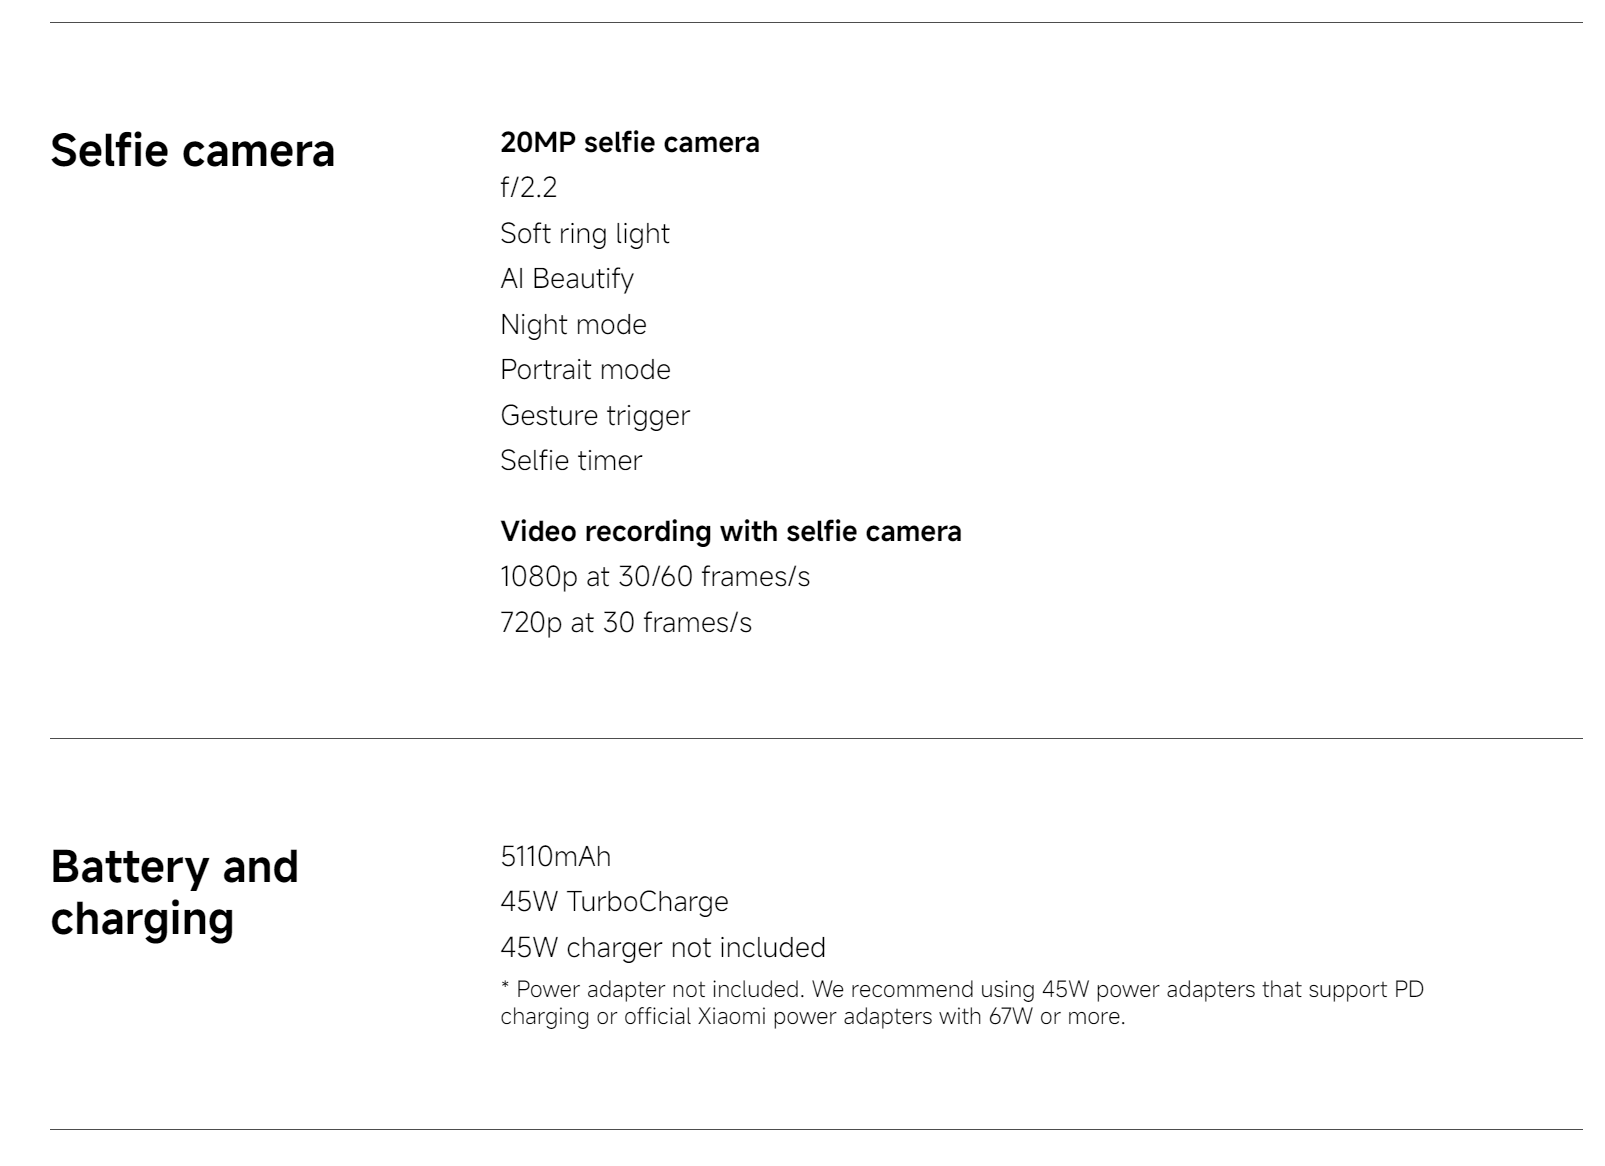The width and height of the screenshot is (1605, 1166).
Task: Click the Selfie timer line
Action: [571, 461]
